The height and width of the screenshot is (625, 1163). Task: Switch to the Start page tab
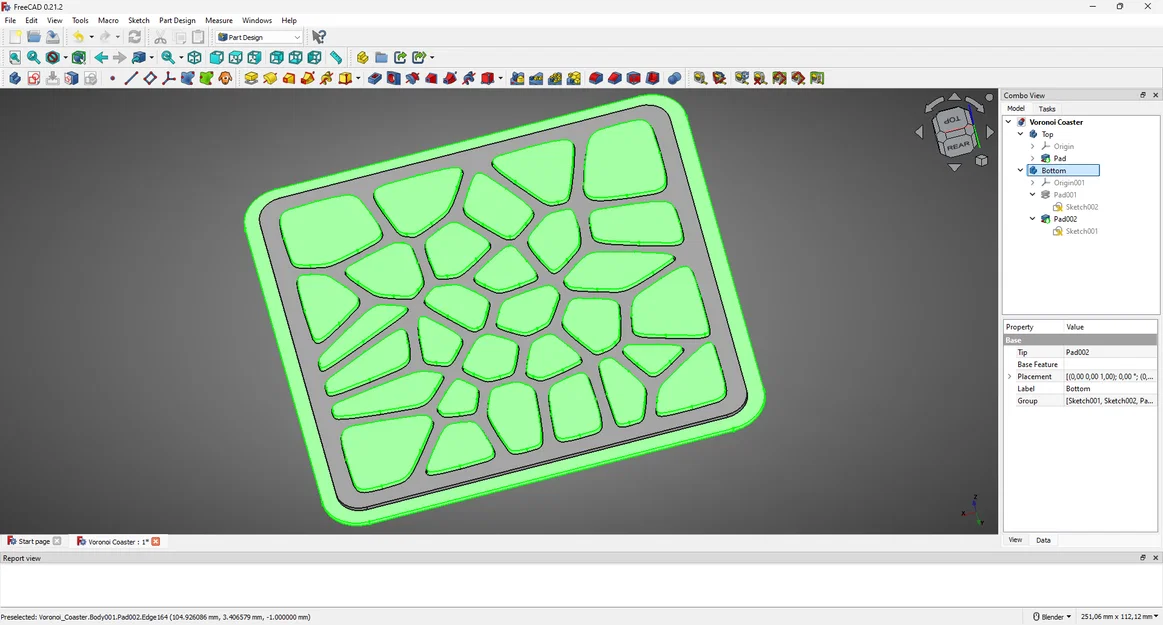point(33,541)
